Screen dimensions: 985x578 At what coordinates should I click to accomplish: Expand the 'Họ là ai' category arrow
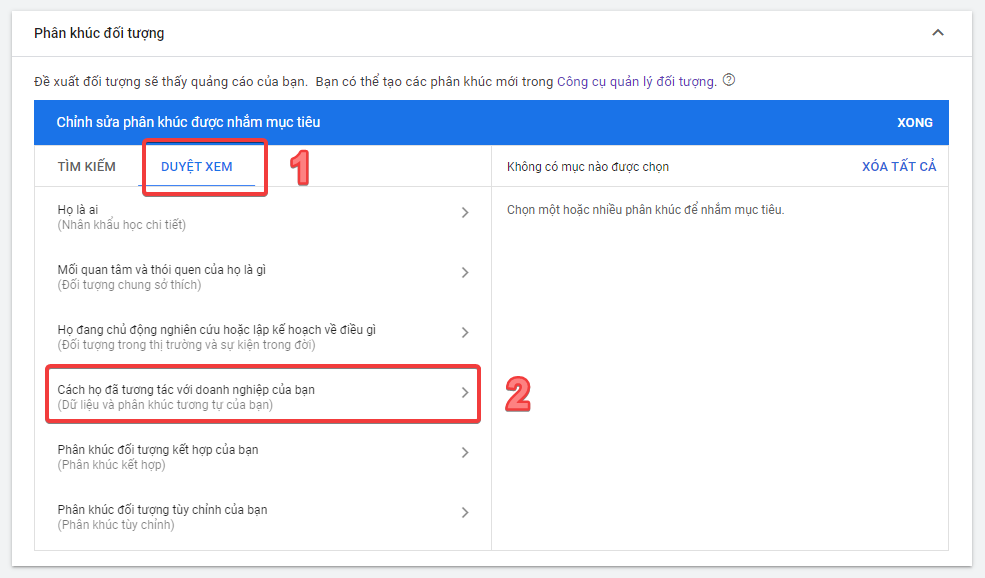pyautogui.click(x=465, y=212)
